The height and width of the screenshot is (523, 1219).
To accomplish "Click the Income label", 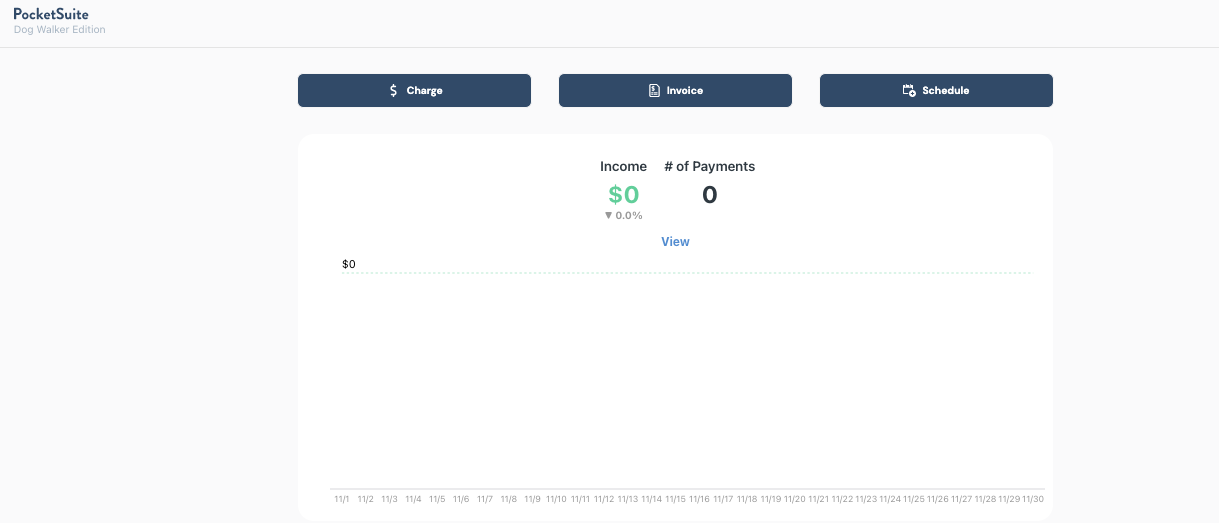I will pyautogui.click(x=623, y=166).
